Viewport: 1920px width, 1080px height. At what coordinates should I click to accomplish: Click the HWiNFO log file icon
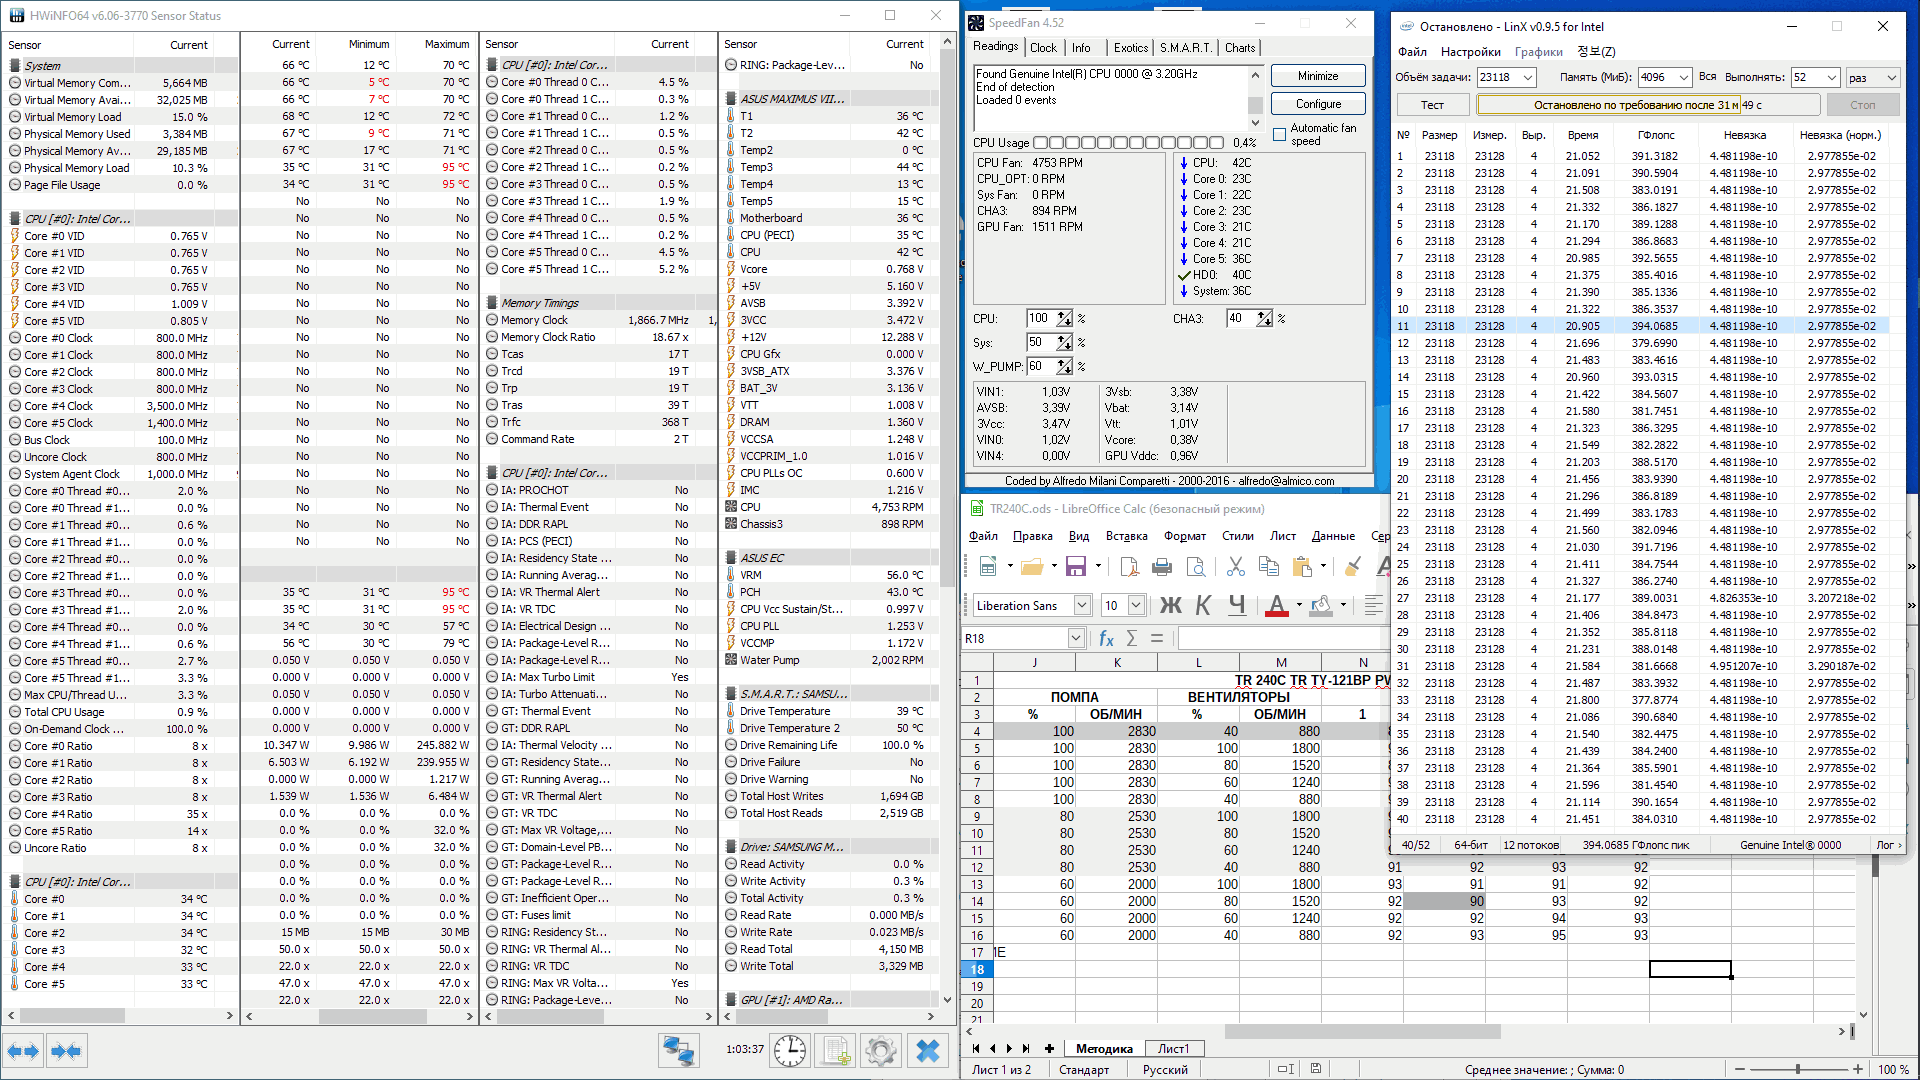(x=836, y=1051)
